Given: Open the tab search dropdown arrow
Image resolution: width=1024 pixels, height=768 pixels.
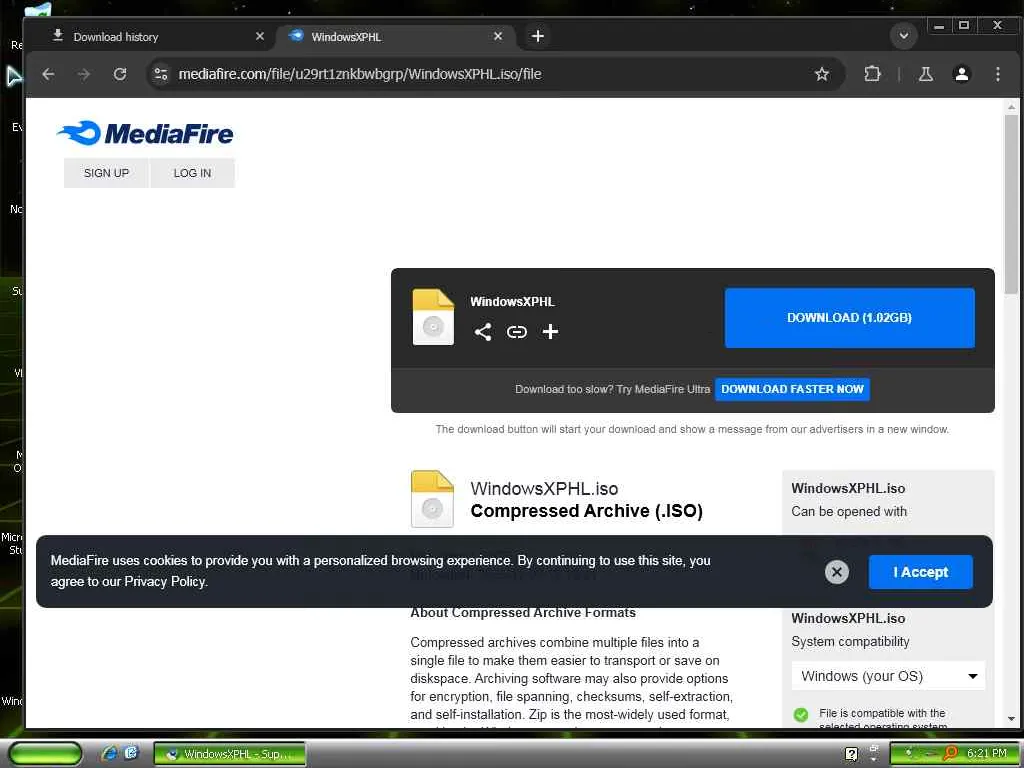Looking at the screenshot, I should pyautogui.click(x=904, y=36).
